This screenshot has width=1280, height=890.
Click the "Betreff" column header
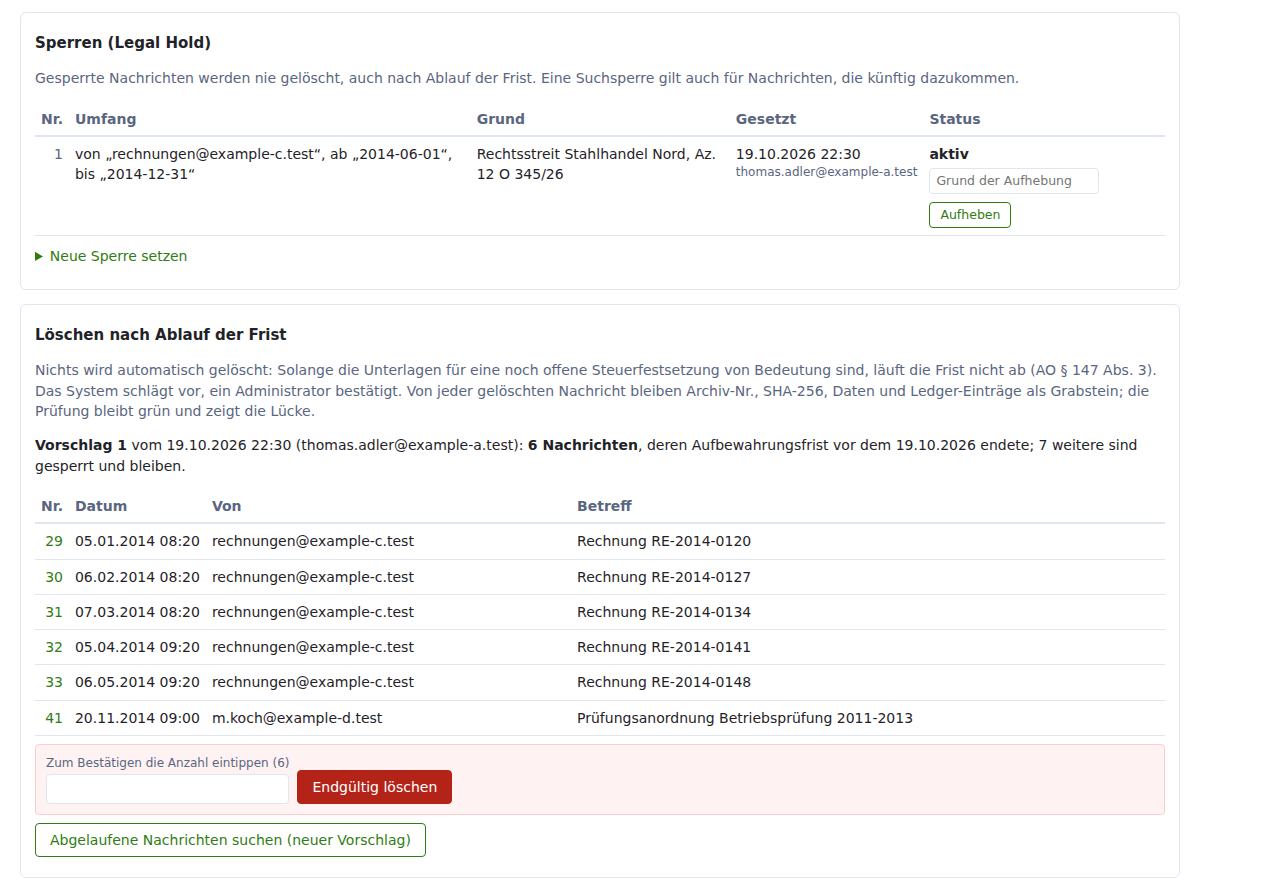(x=604, y=506)
